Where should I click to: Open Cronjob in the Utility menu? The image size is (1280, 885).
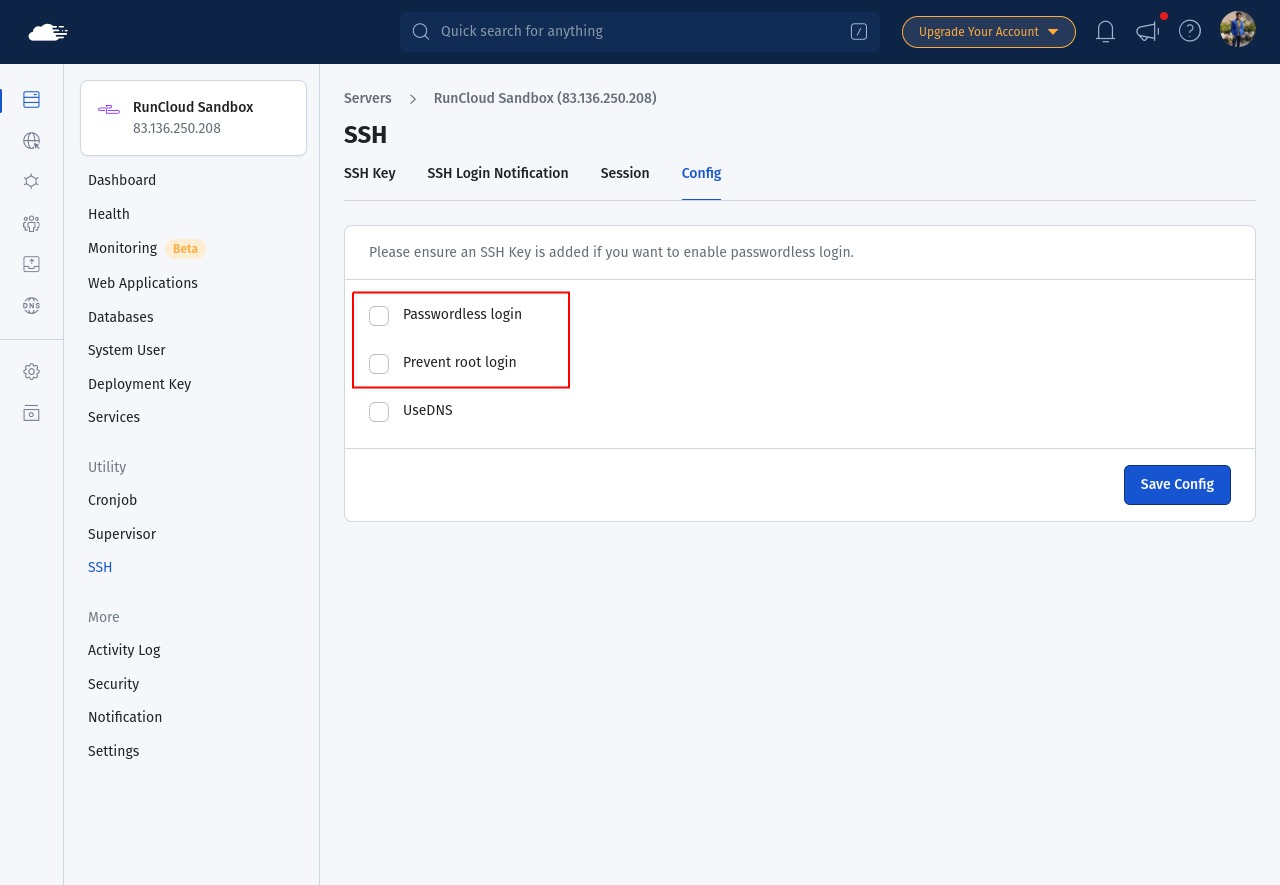point(112,500)
